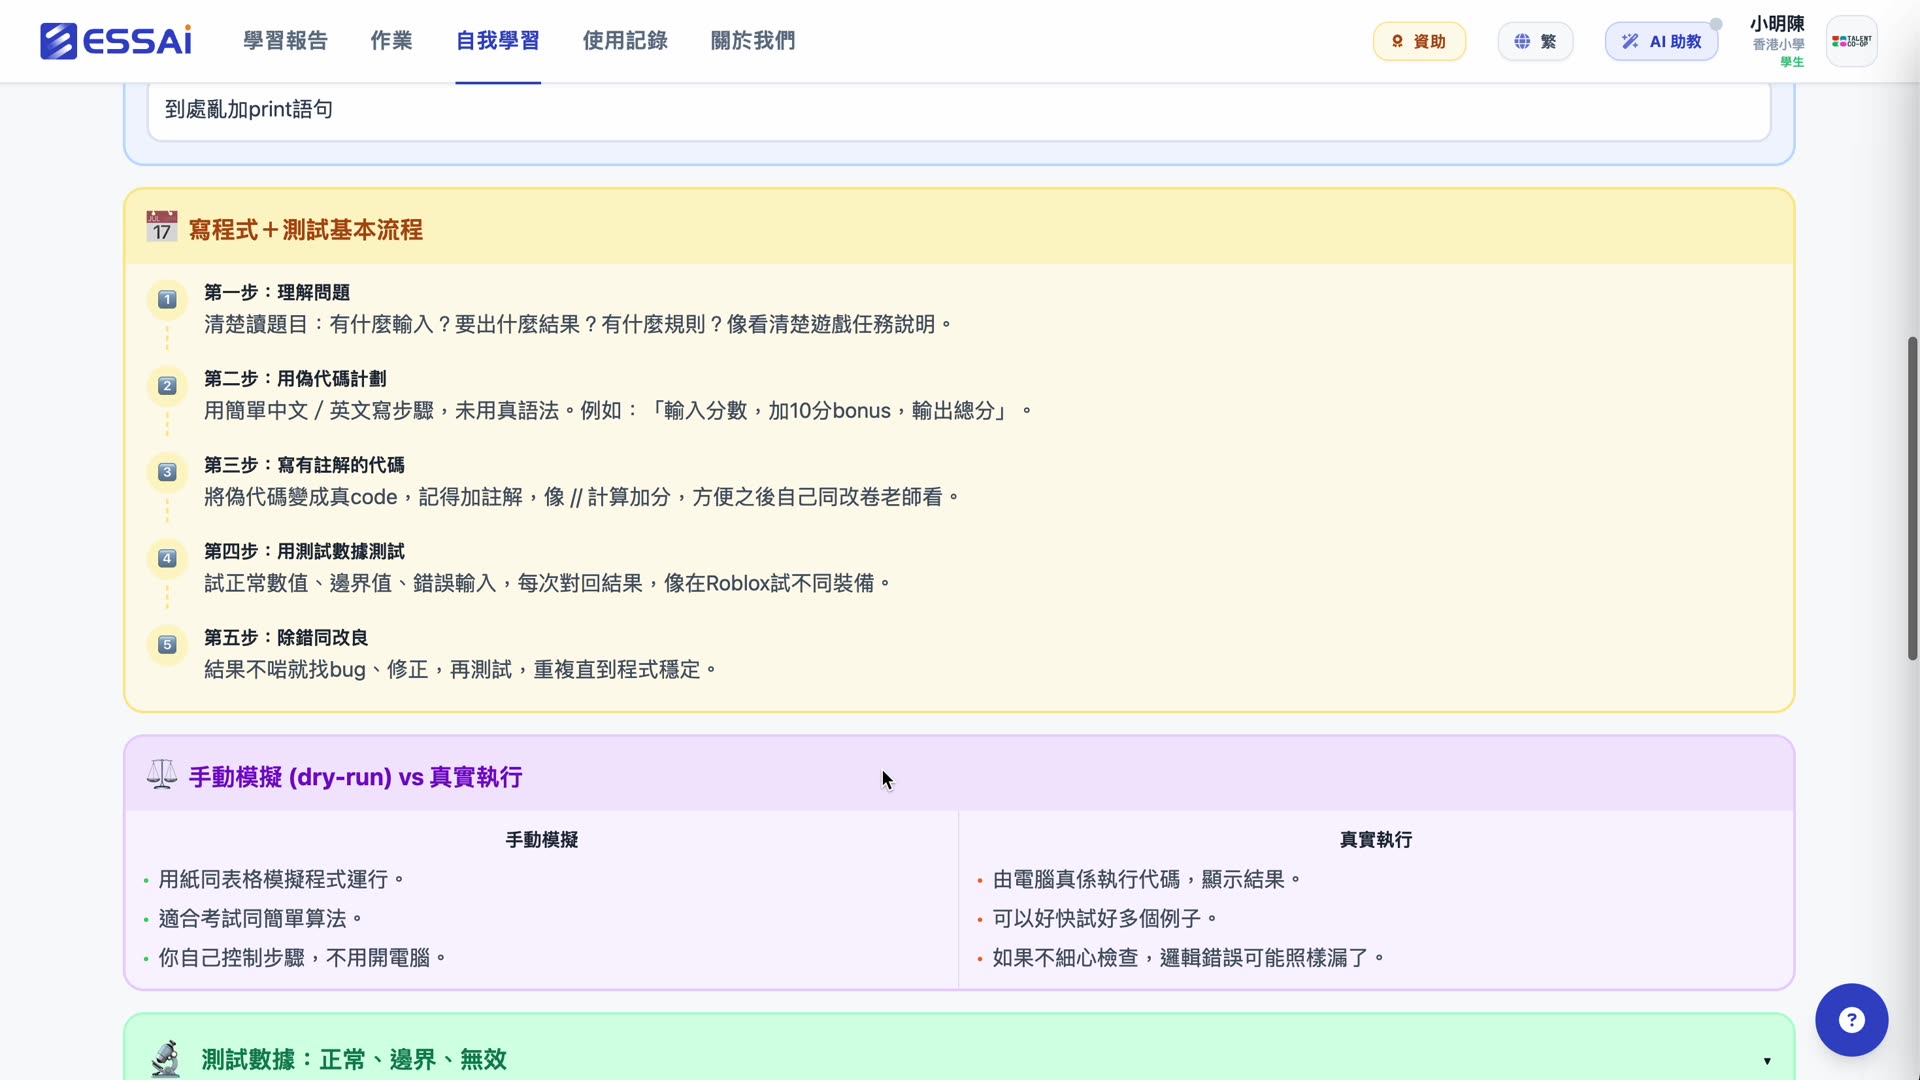
Task: Click step 3 number badge
Action: pyautogui.click(x=167, y=472)
